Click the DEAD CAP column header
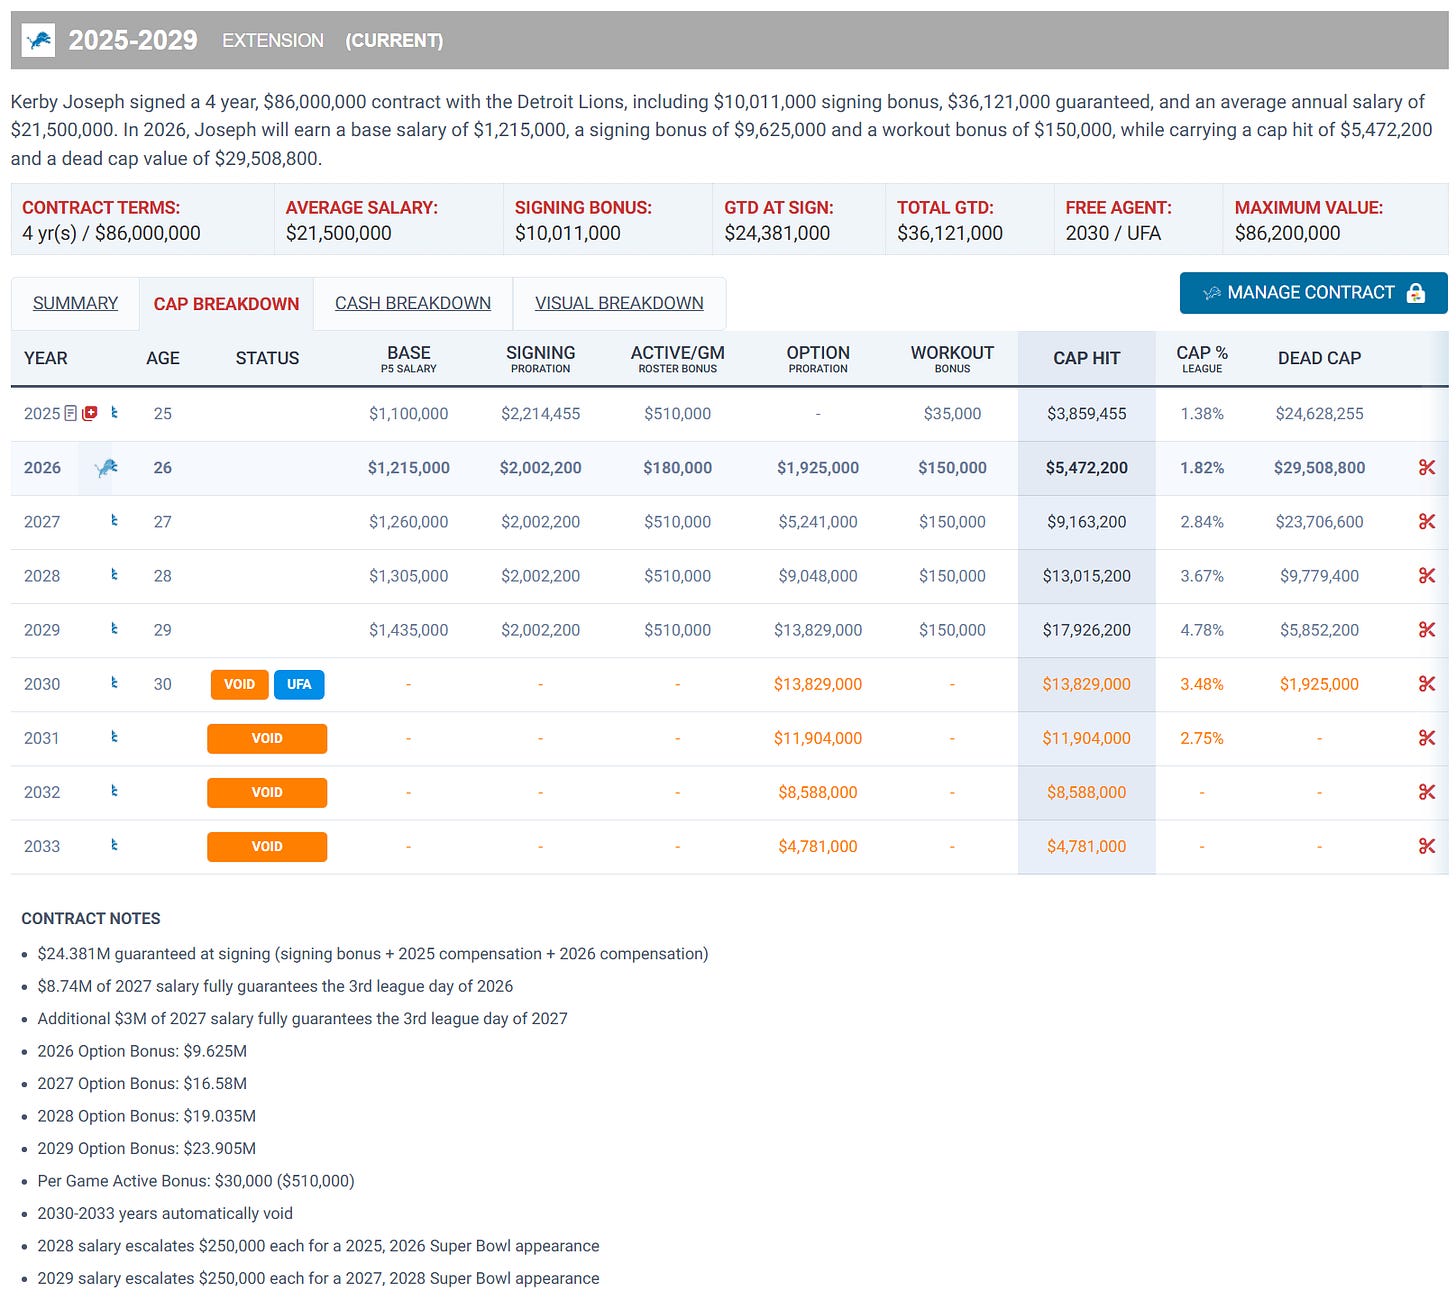Image resolution: width=1456 pixels, height=1310 pixels. point(1319,358)
